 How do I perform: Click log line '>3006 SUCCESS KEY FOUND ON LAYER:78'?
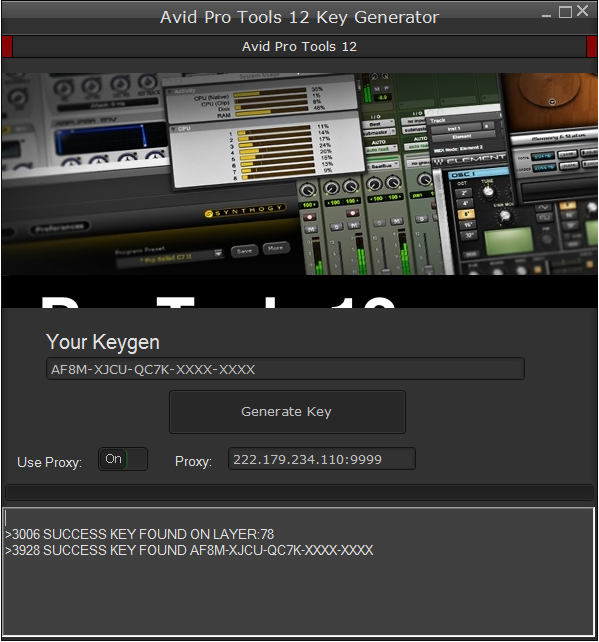140,534
